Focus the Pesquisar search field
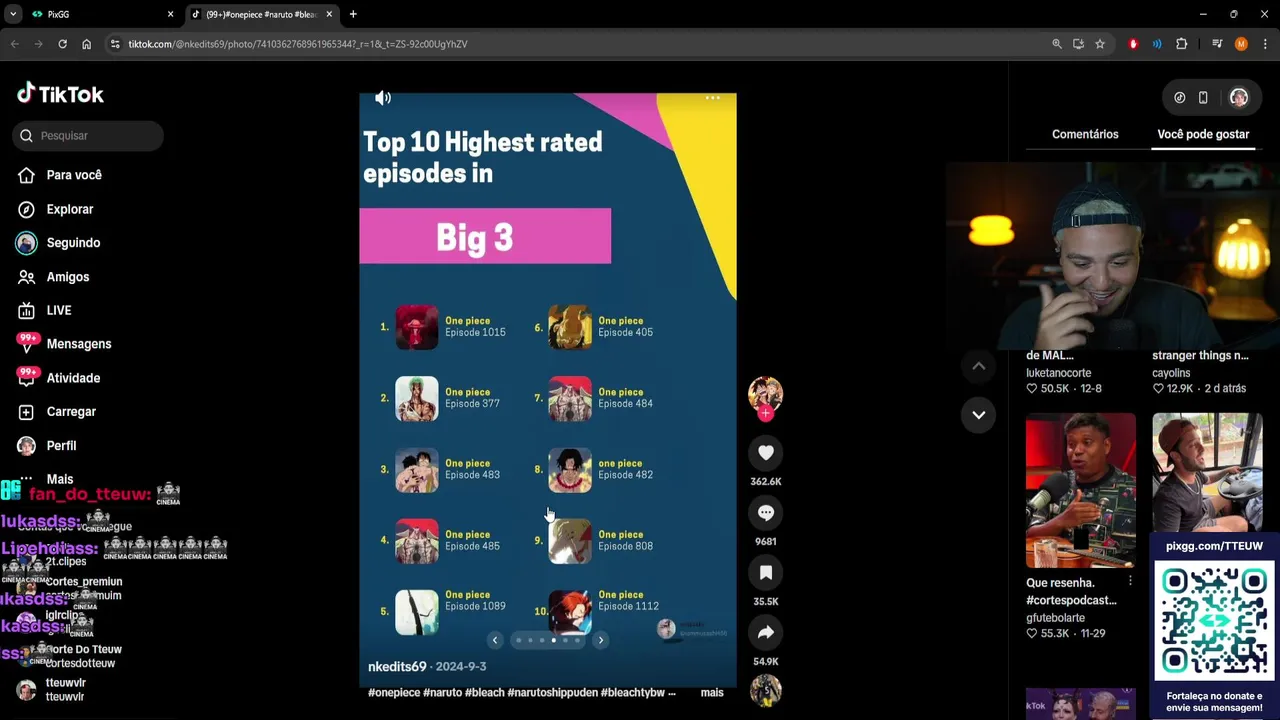This screenshot has height=720, width=1280. point(88,136)
